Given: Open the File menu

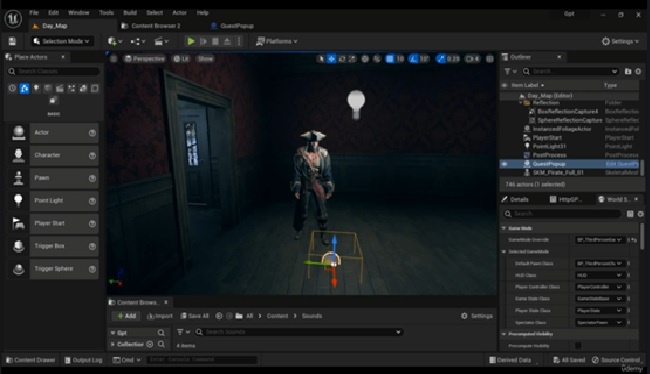Looking at the screenshot, I should pos(34,13).
